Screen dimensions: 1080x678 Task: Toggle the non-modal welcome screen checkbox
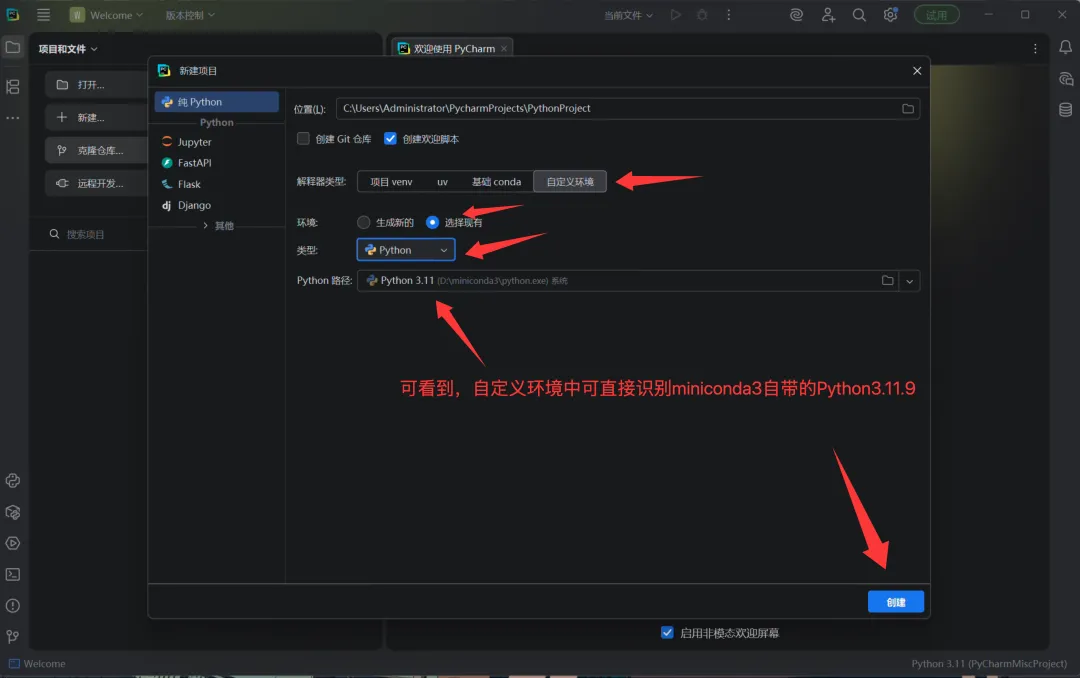pyautogui.click(x=667, y=633)
